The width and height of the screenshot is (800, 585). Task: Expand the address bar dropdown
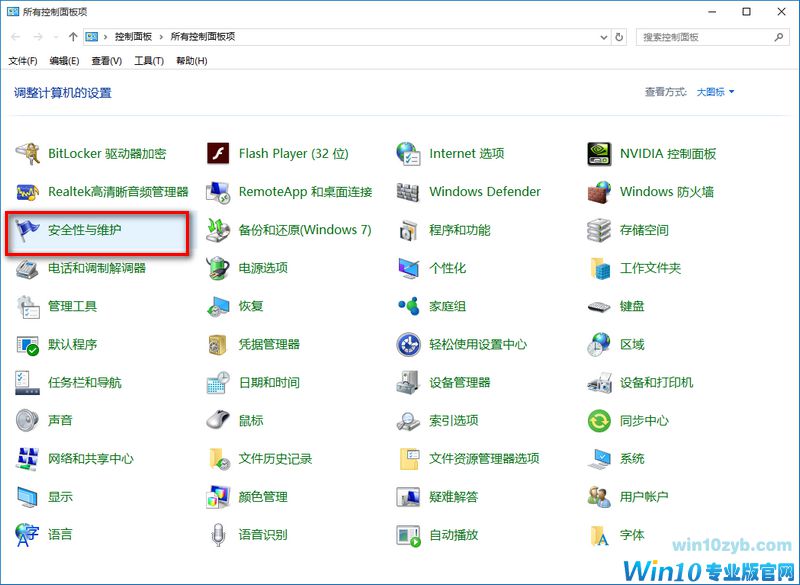[x=604, y=37]
